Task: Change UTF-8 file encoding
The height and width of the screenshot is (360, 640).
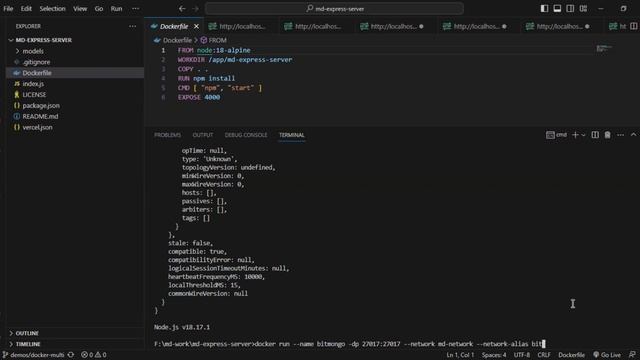Action: (521, 355)
